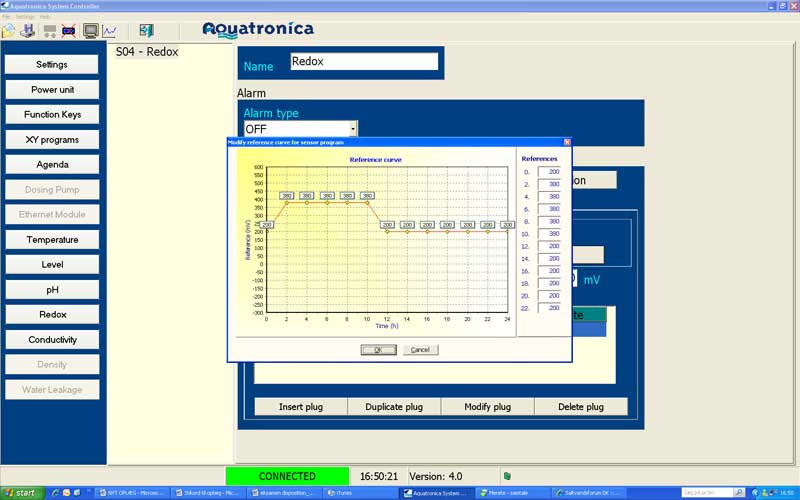
Task: Click the search magnifier in the taskbar
Action: click(739, 493)
